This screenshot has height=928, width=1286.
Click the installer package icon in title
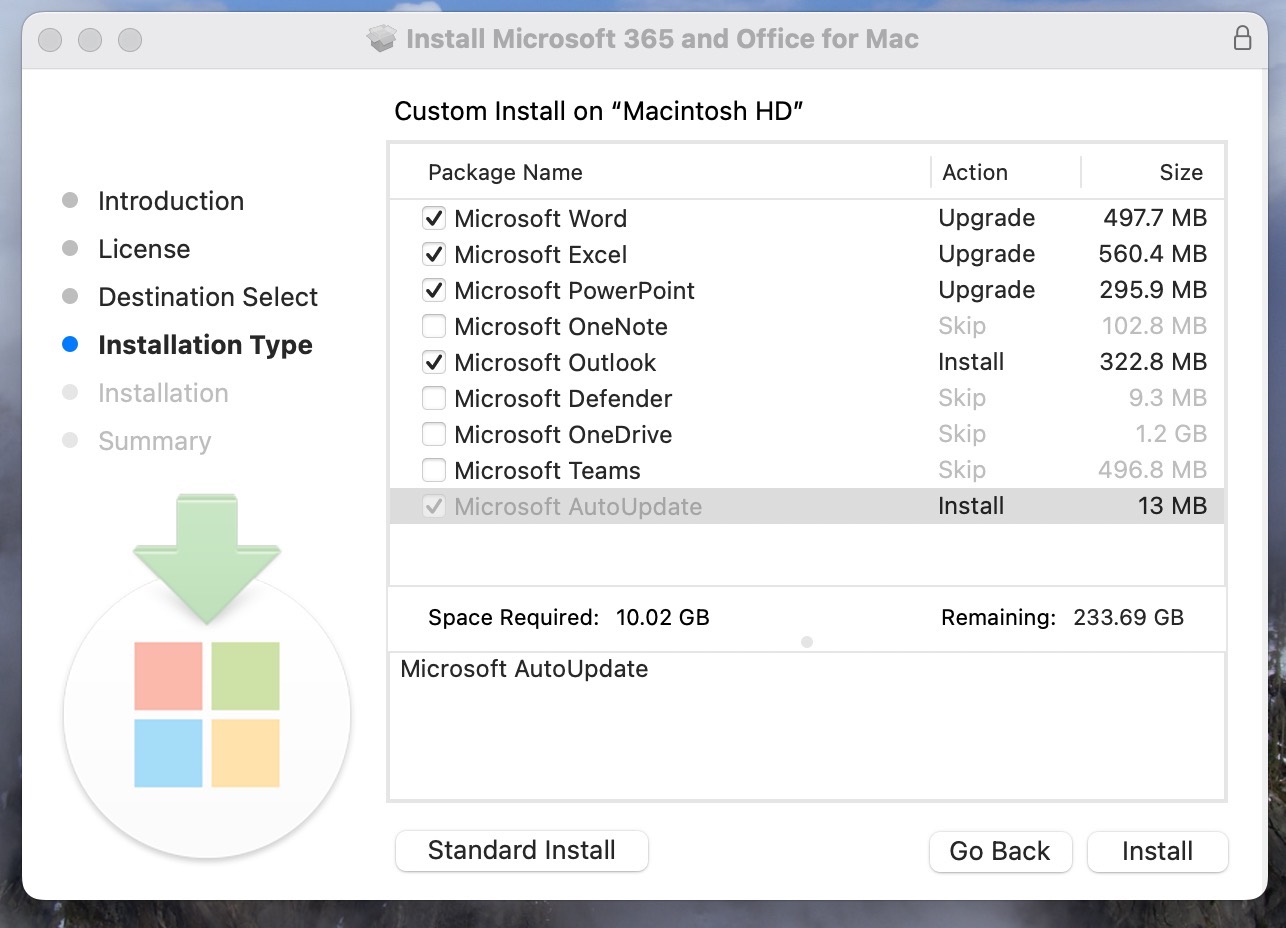click(x=382, y=40)
